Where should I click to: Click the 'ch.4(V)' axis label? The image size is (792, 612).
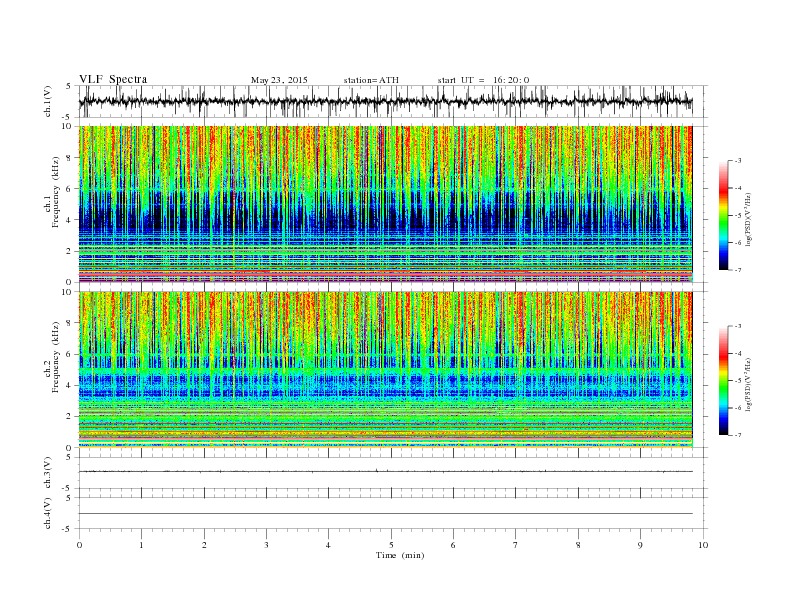tap(48, 513)
